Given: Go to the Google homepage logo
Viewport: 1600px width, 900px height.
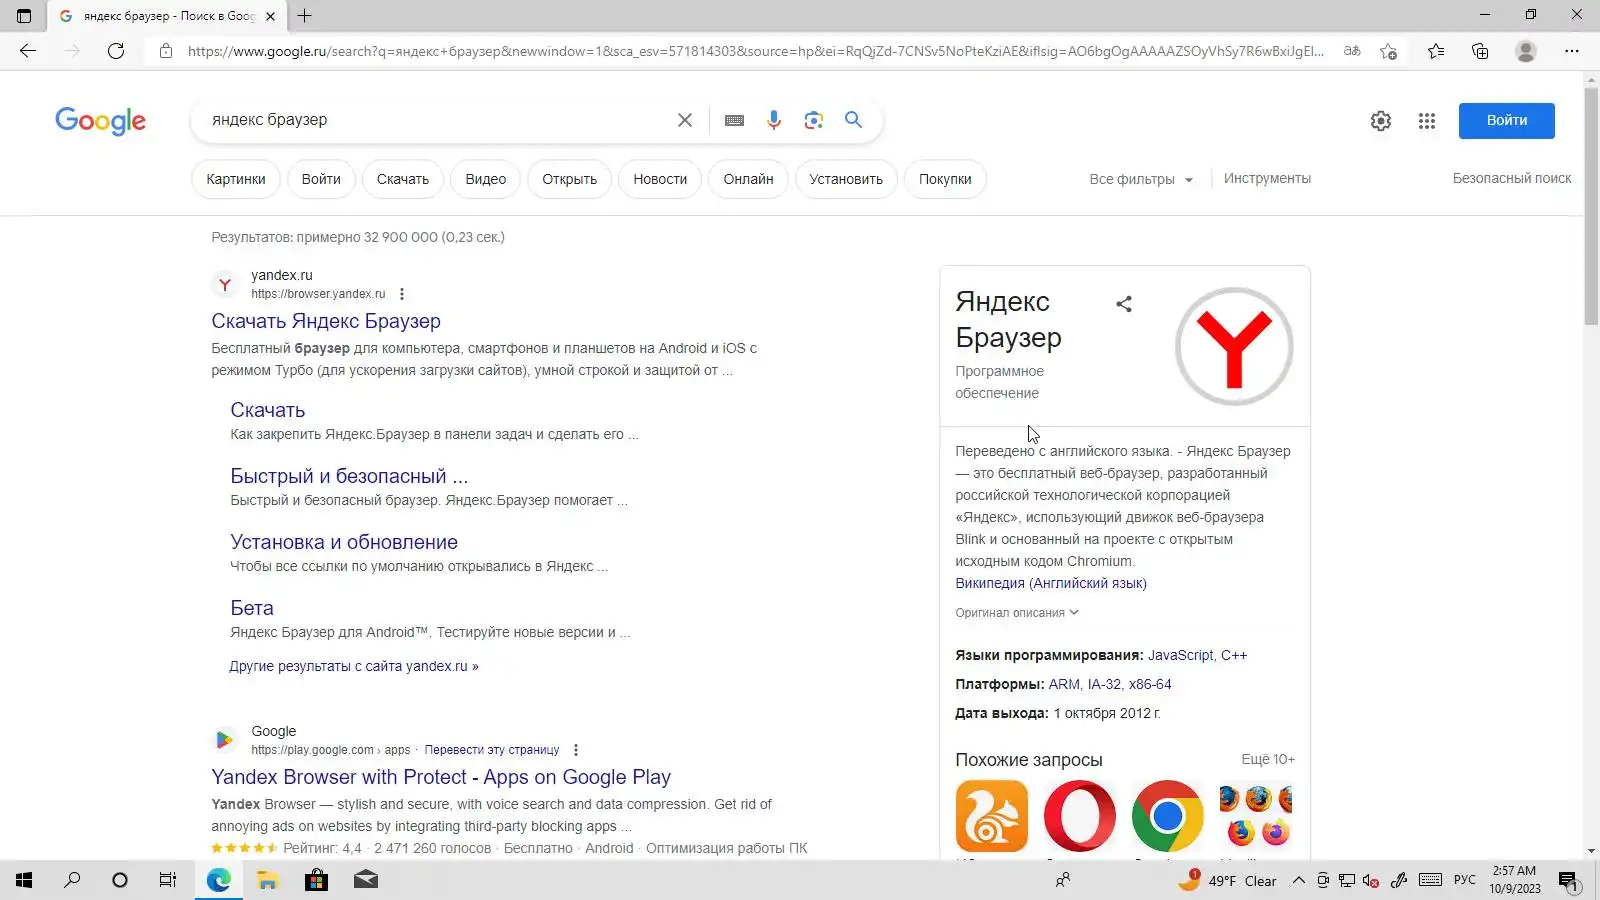Looking at the screenshot, I should pyautogui.click(x=100, y=121).
